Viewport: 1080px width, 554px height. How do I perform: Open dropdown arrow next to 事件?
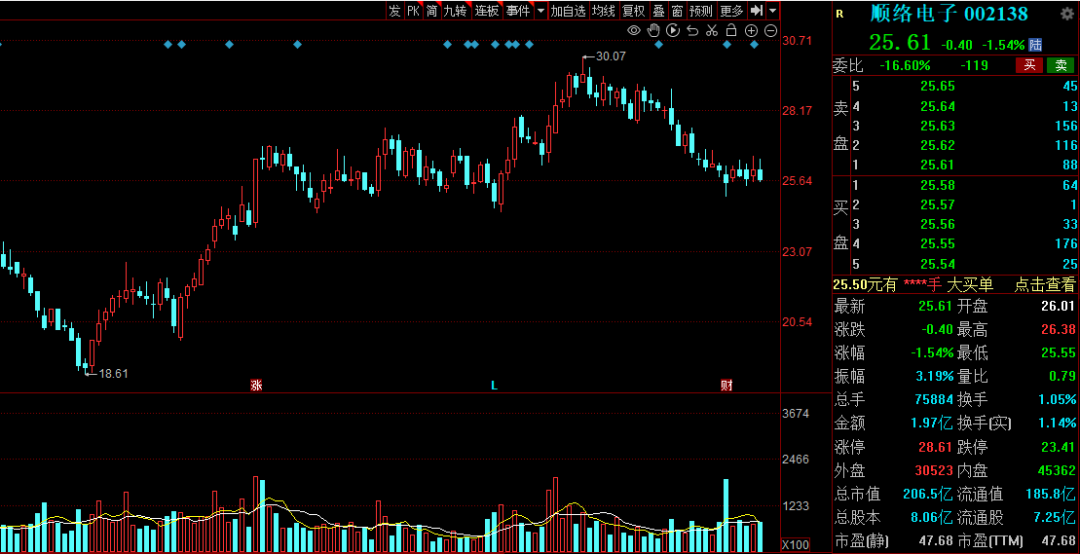[x=541, y=10]
